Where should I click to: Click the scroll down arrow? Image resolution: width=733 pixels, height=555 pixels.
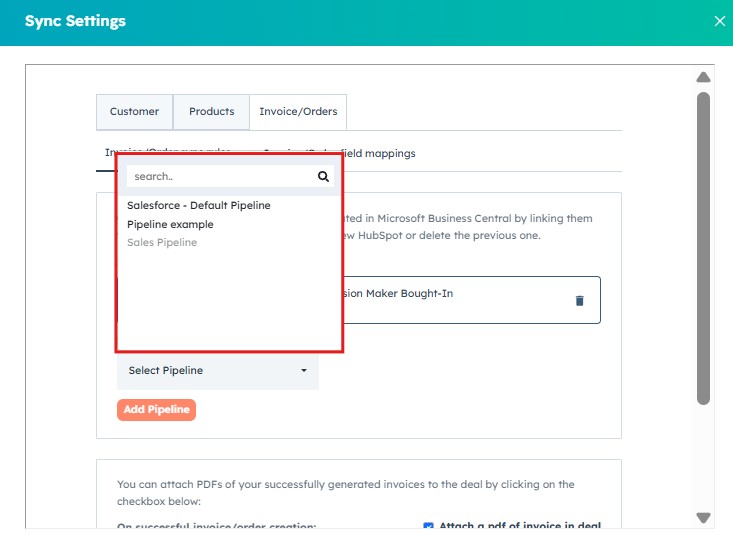tap(703, 518)
